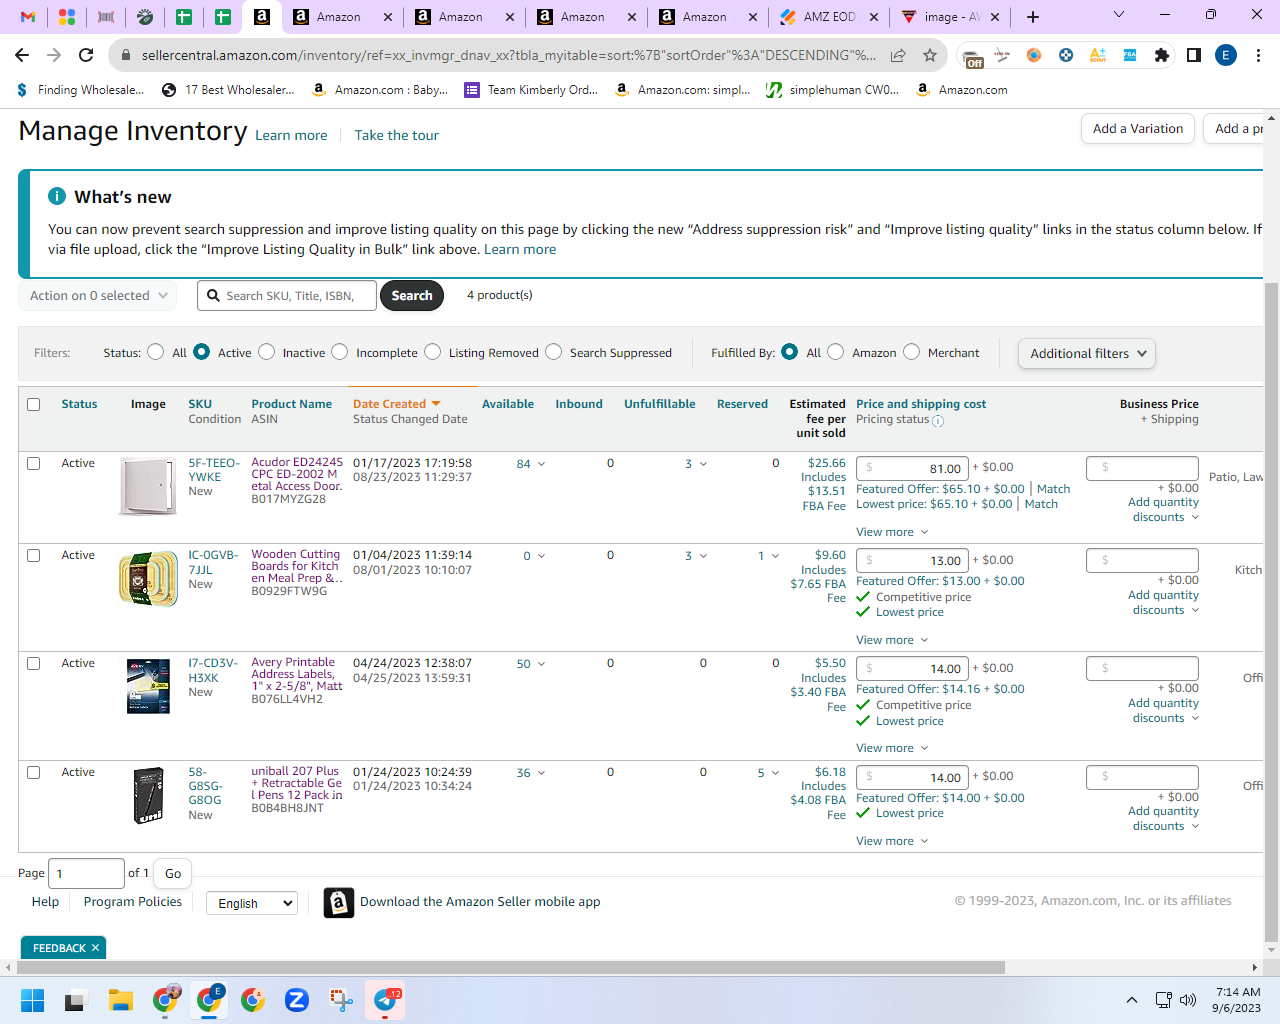Click the share page icon in address bar
This screenshot has width=1280, height=1024.
[x=898, y=55]
